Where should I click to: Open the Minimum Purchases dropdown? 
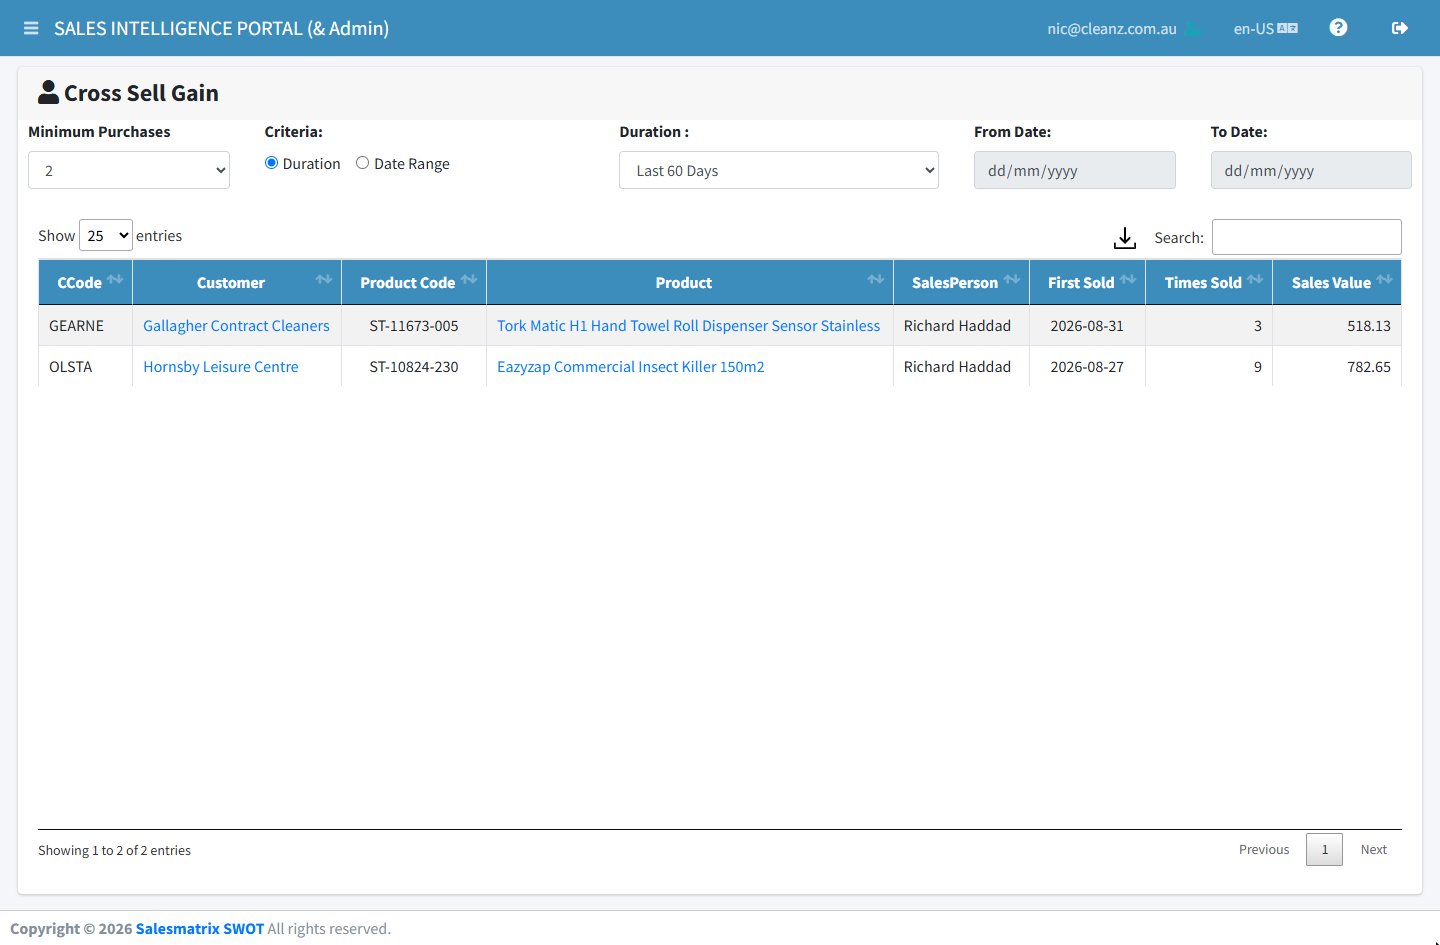tap(129, 170)
